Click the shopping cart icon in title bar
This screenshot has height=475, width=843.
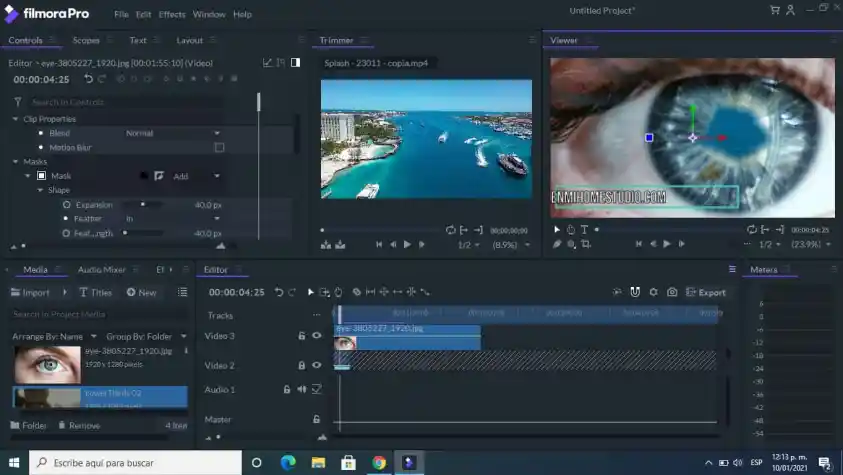coord(774,10)
